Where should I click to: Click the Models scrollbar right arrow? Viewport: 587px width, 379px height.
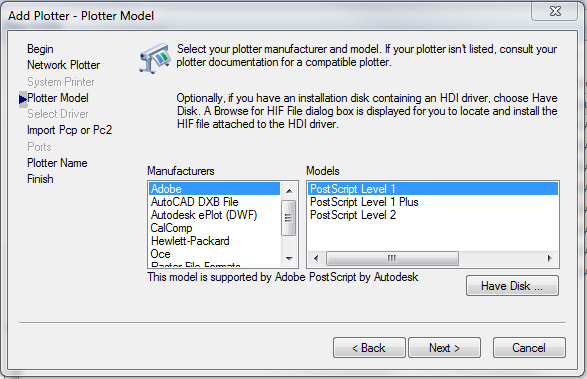click(x=549, y=258)
